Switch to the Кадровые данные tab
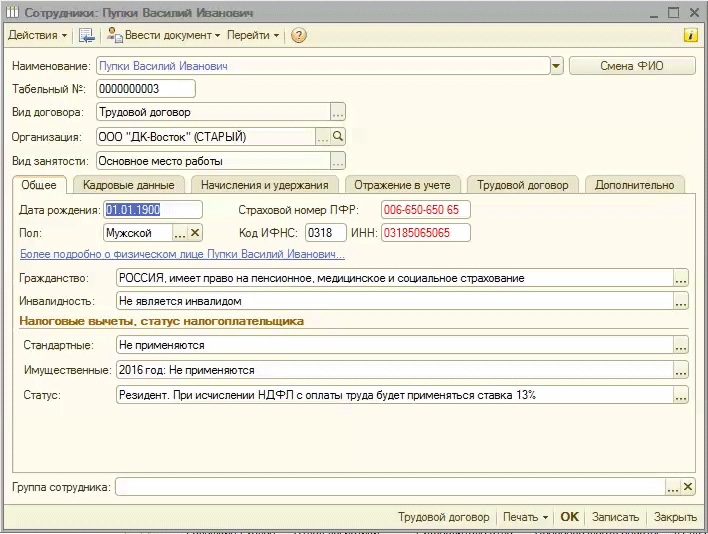The image size is (708, 534). click(x=129, y=185)
